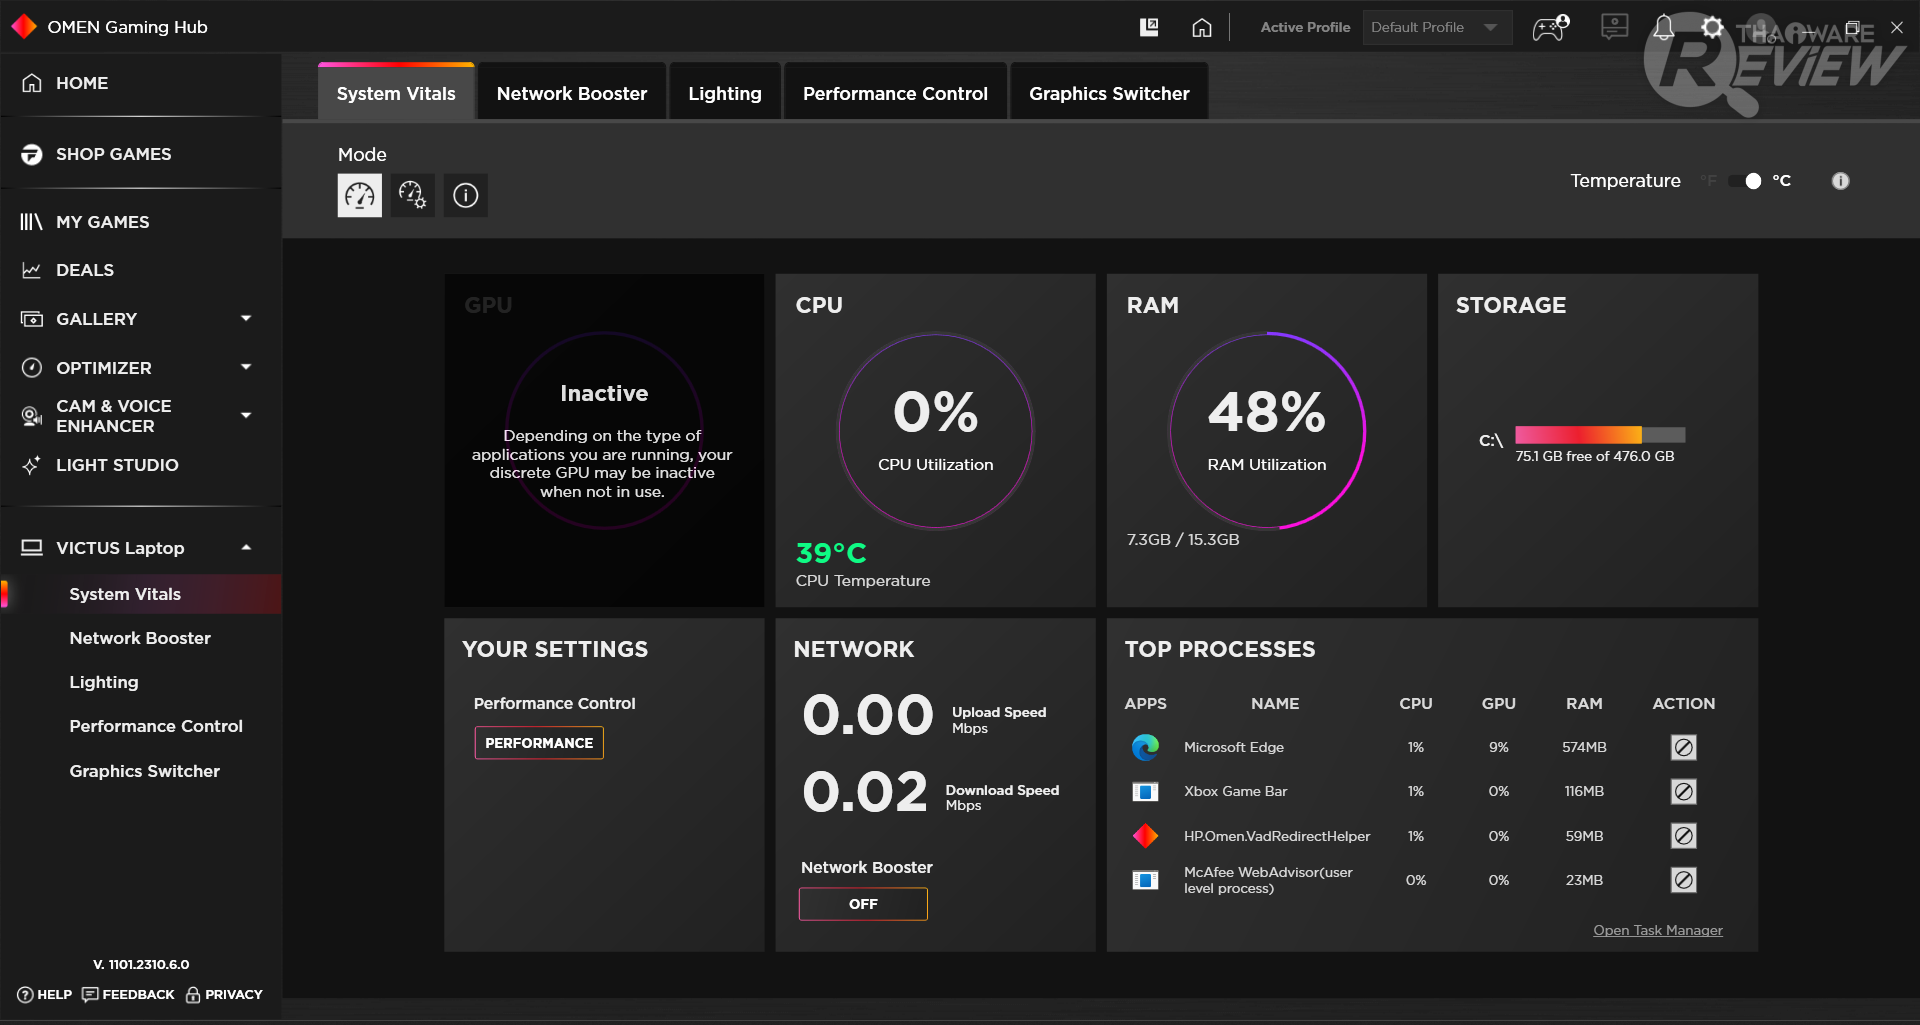This screenshot has height=1025, width=1920.
Task: Click the home icon in the title bar
Action: [1202, 28]
